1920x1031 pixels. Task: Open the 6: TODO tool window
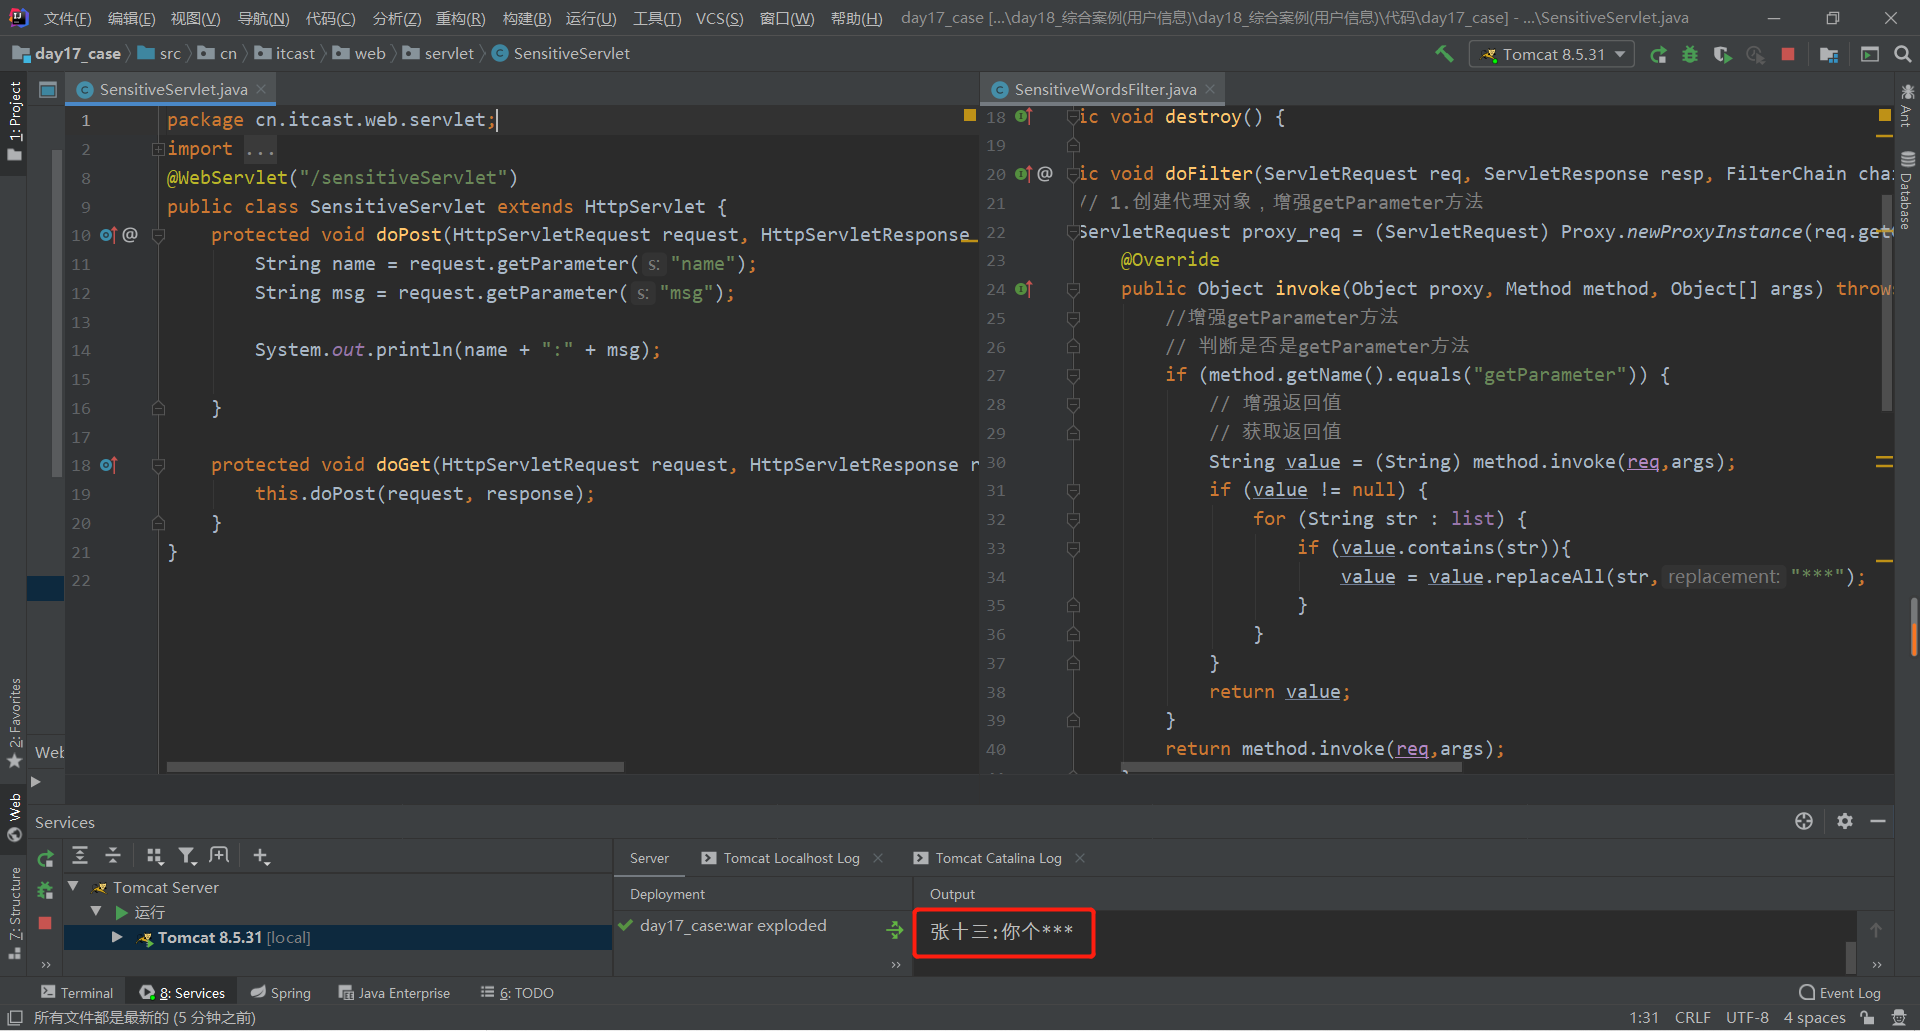pos(517,993)
